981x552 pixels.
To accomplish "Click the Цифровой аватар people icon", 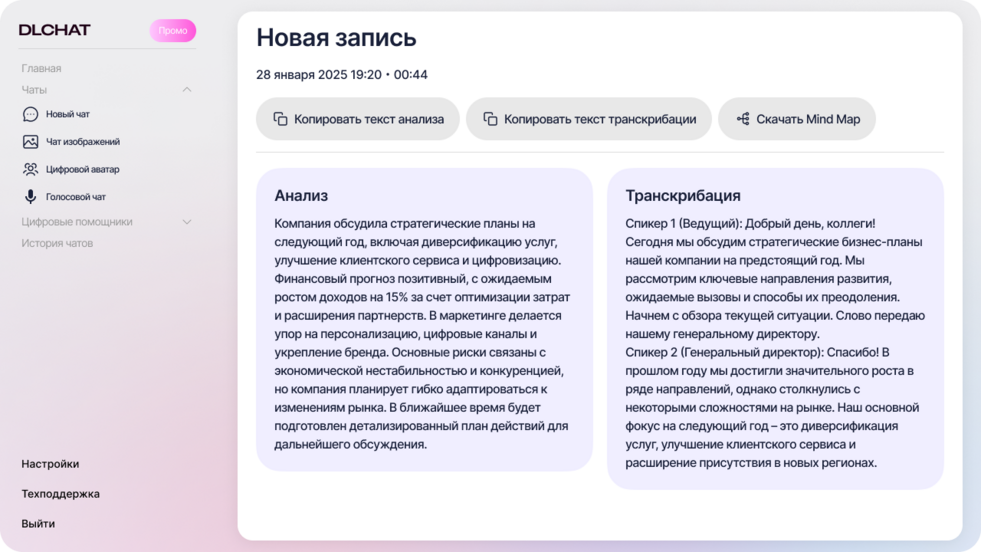I will (30, 170).
